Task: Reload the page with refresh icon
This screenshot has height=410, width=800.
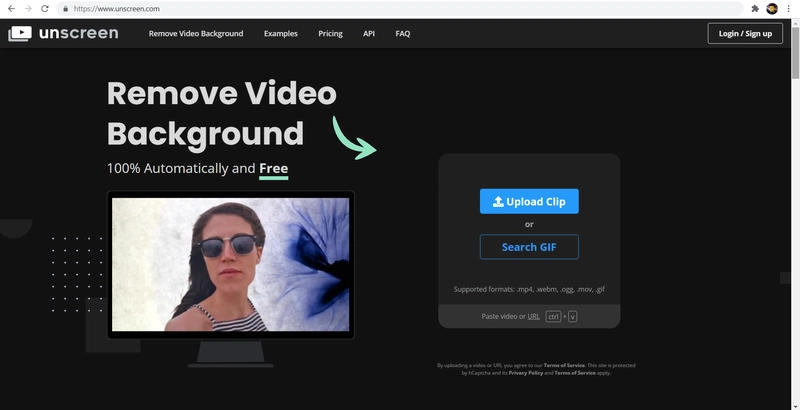Action: coord(45,8)
